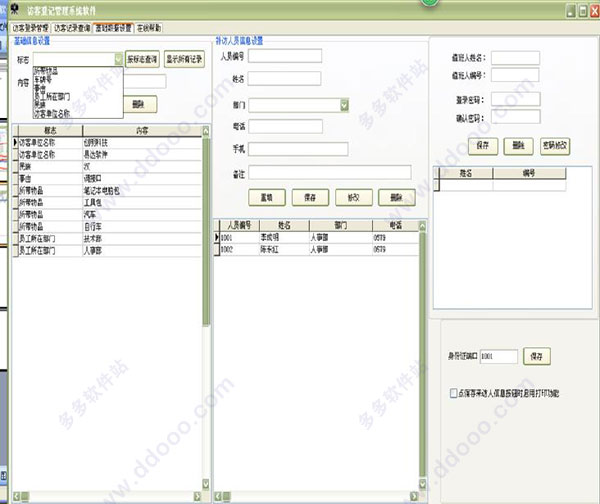Focus the 确认密码 input field
The width and height of the screenshot is (600, 504).
click(516, 117)
